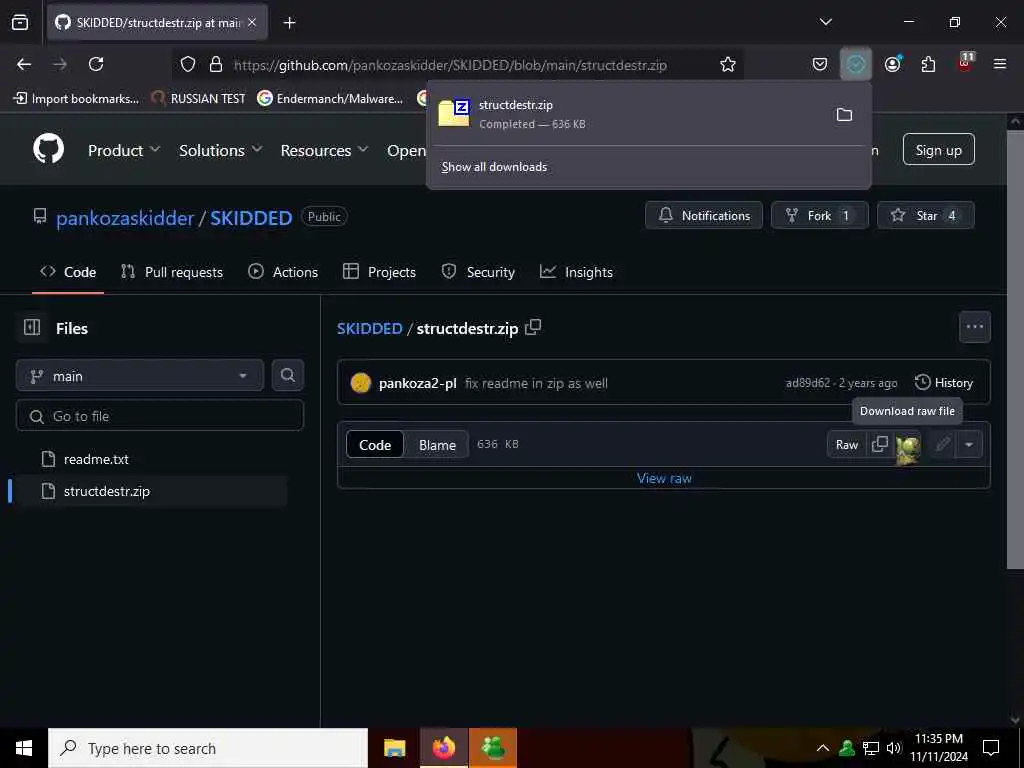This screenshot has height=768, width=1024.
Task: Select structdestr.zip in file tree
Action: 150,491
